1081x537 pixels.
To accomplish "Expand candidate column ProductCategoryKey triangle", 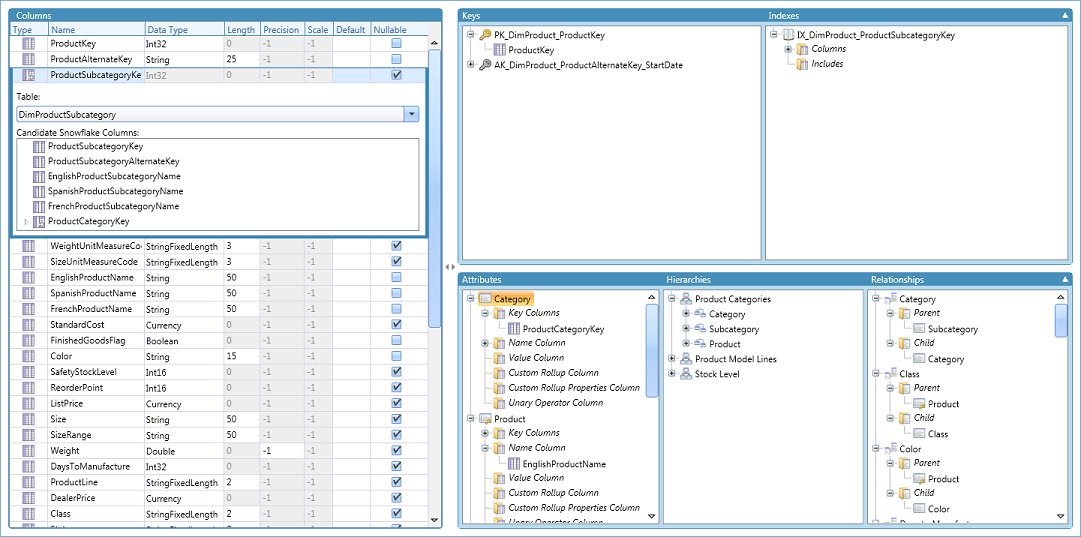I will click(27, 222).
